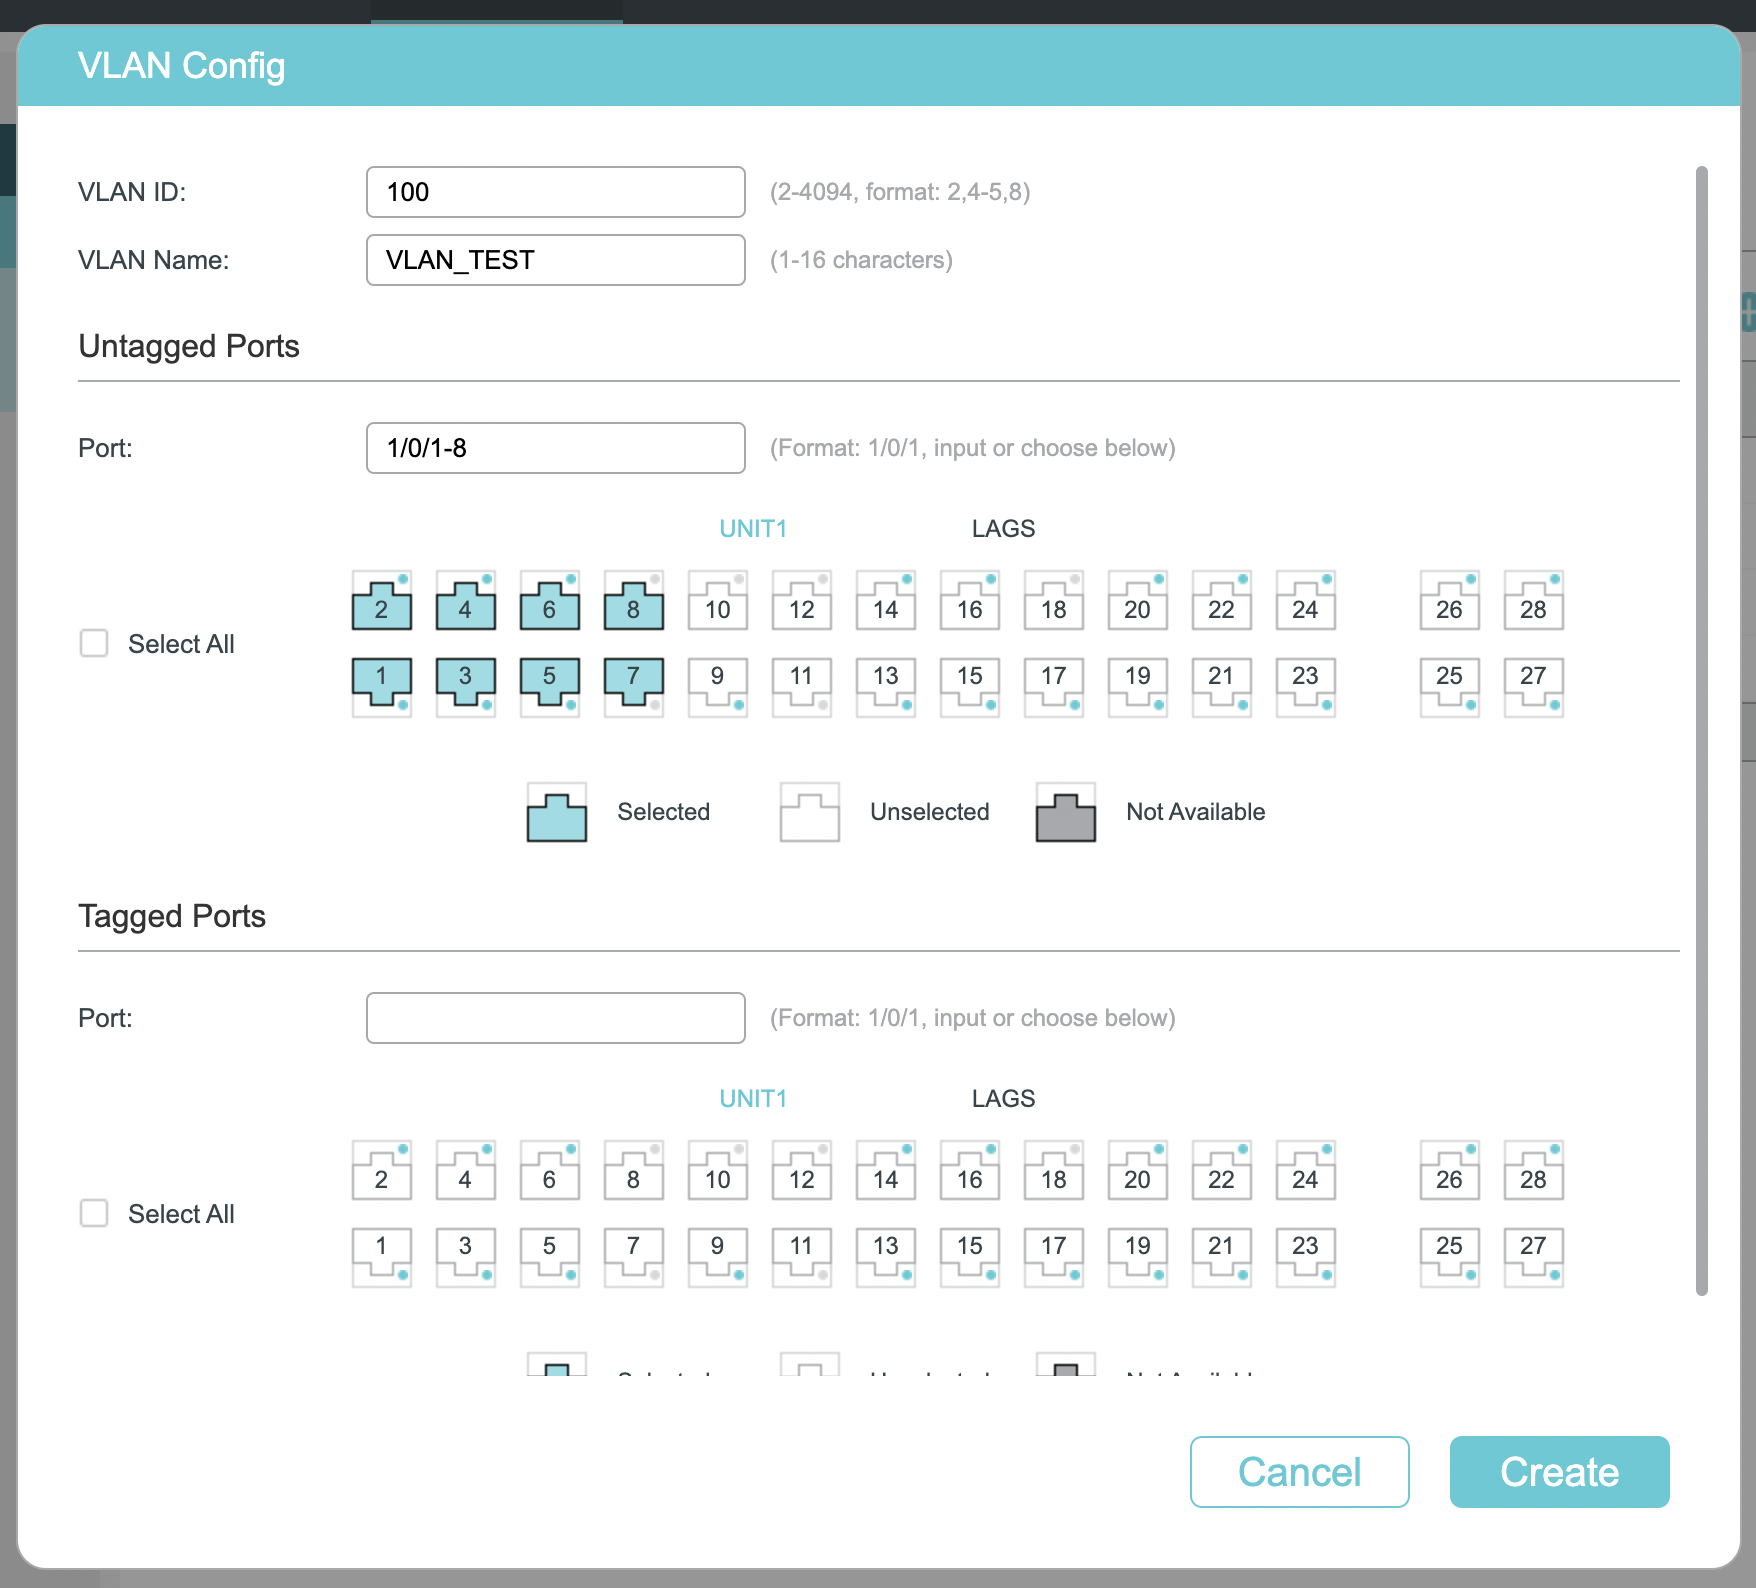Deselect untagged port 5

[550, 687]
